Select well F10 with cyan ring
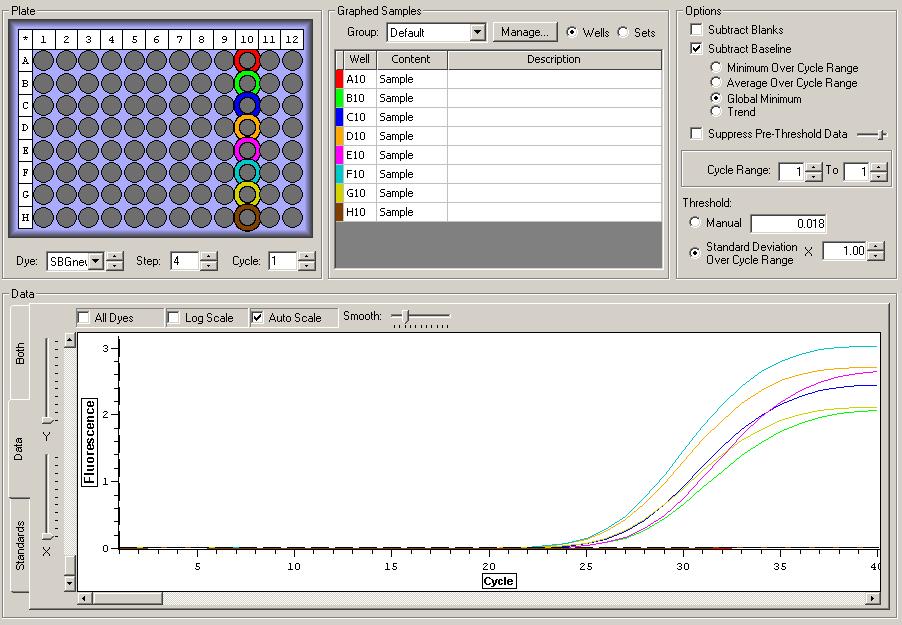 (x=247, y=172)
